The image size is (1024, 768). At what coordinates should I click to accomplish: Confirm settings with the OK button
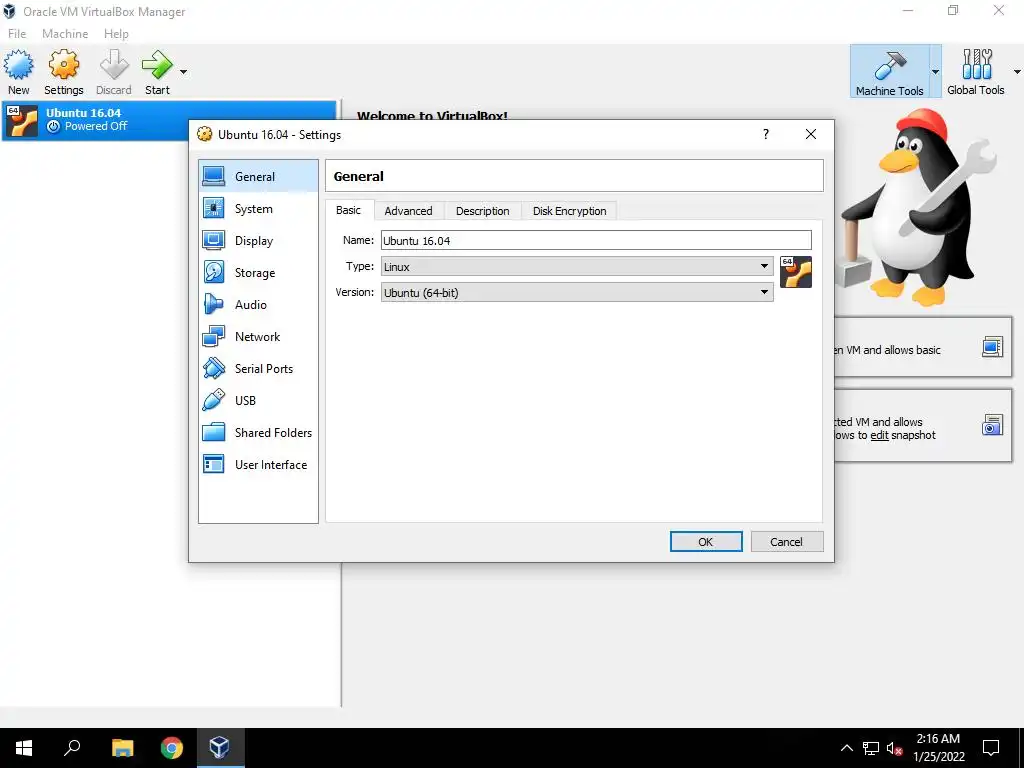pyautogui.click(x=706, y=541)
